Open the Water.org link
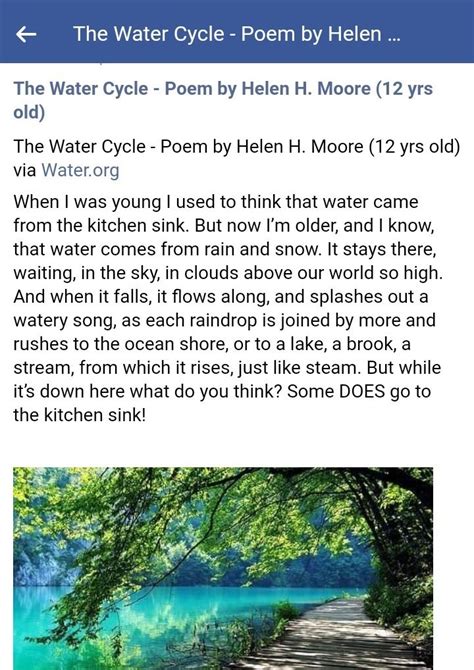 80,170
